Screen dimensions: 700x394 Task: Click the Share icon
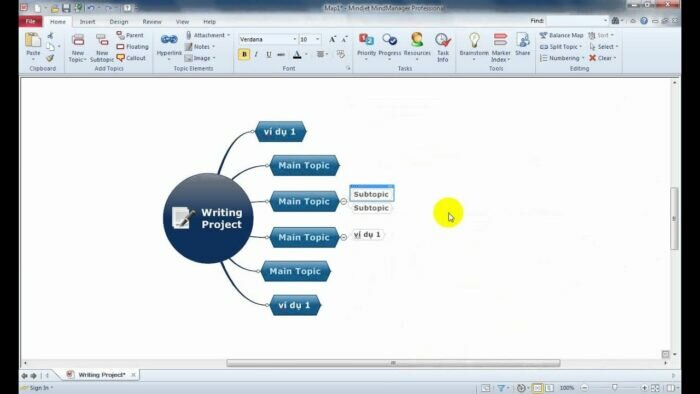[x=522, y=44]
